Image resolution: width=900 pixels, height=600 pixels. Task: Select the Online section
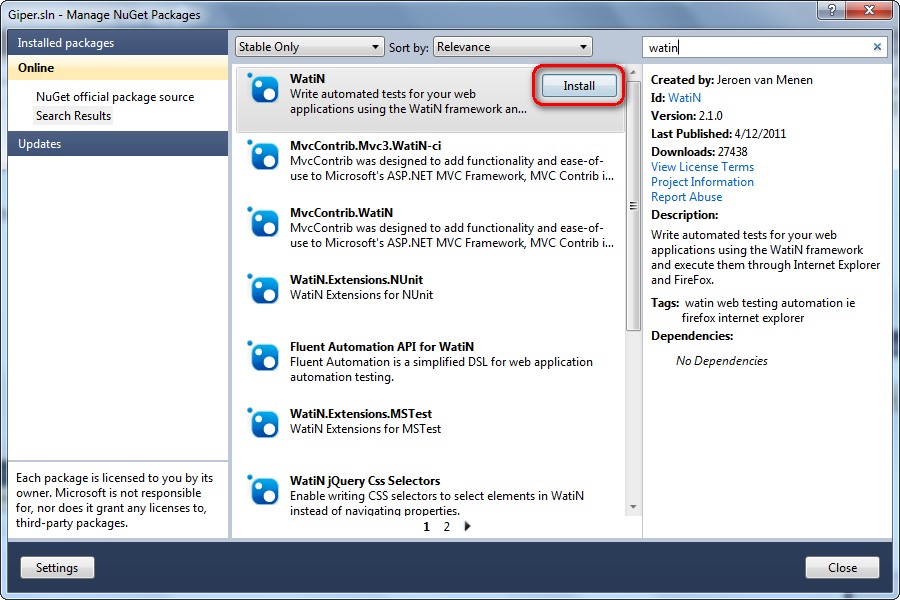118,68
